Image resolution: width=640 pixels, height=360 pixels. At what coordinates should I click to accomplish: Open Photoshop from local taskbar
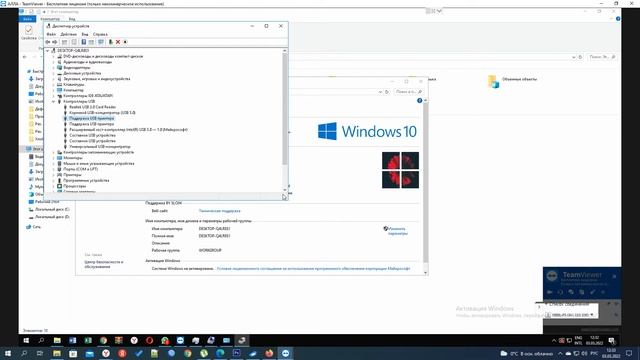click(x=236, y=353)
